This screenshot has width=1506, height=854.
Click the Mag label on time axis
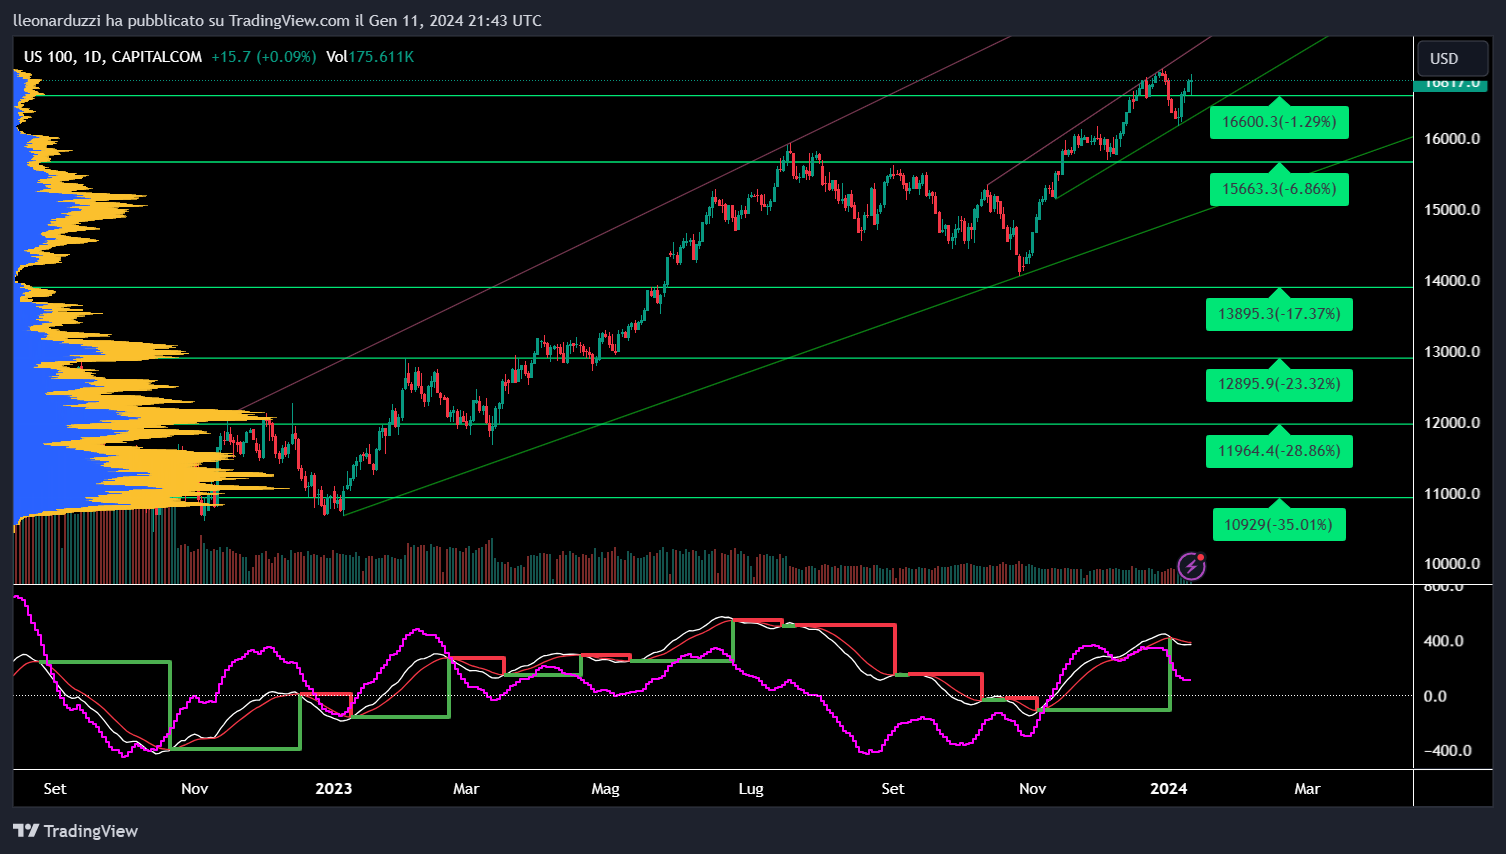point(605,789)
